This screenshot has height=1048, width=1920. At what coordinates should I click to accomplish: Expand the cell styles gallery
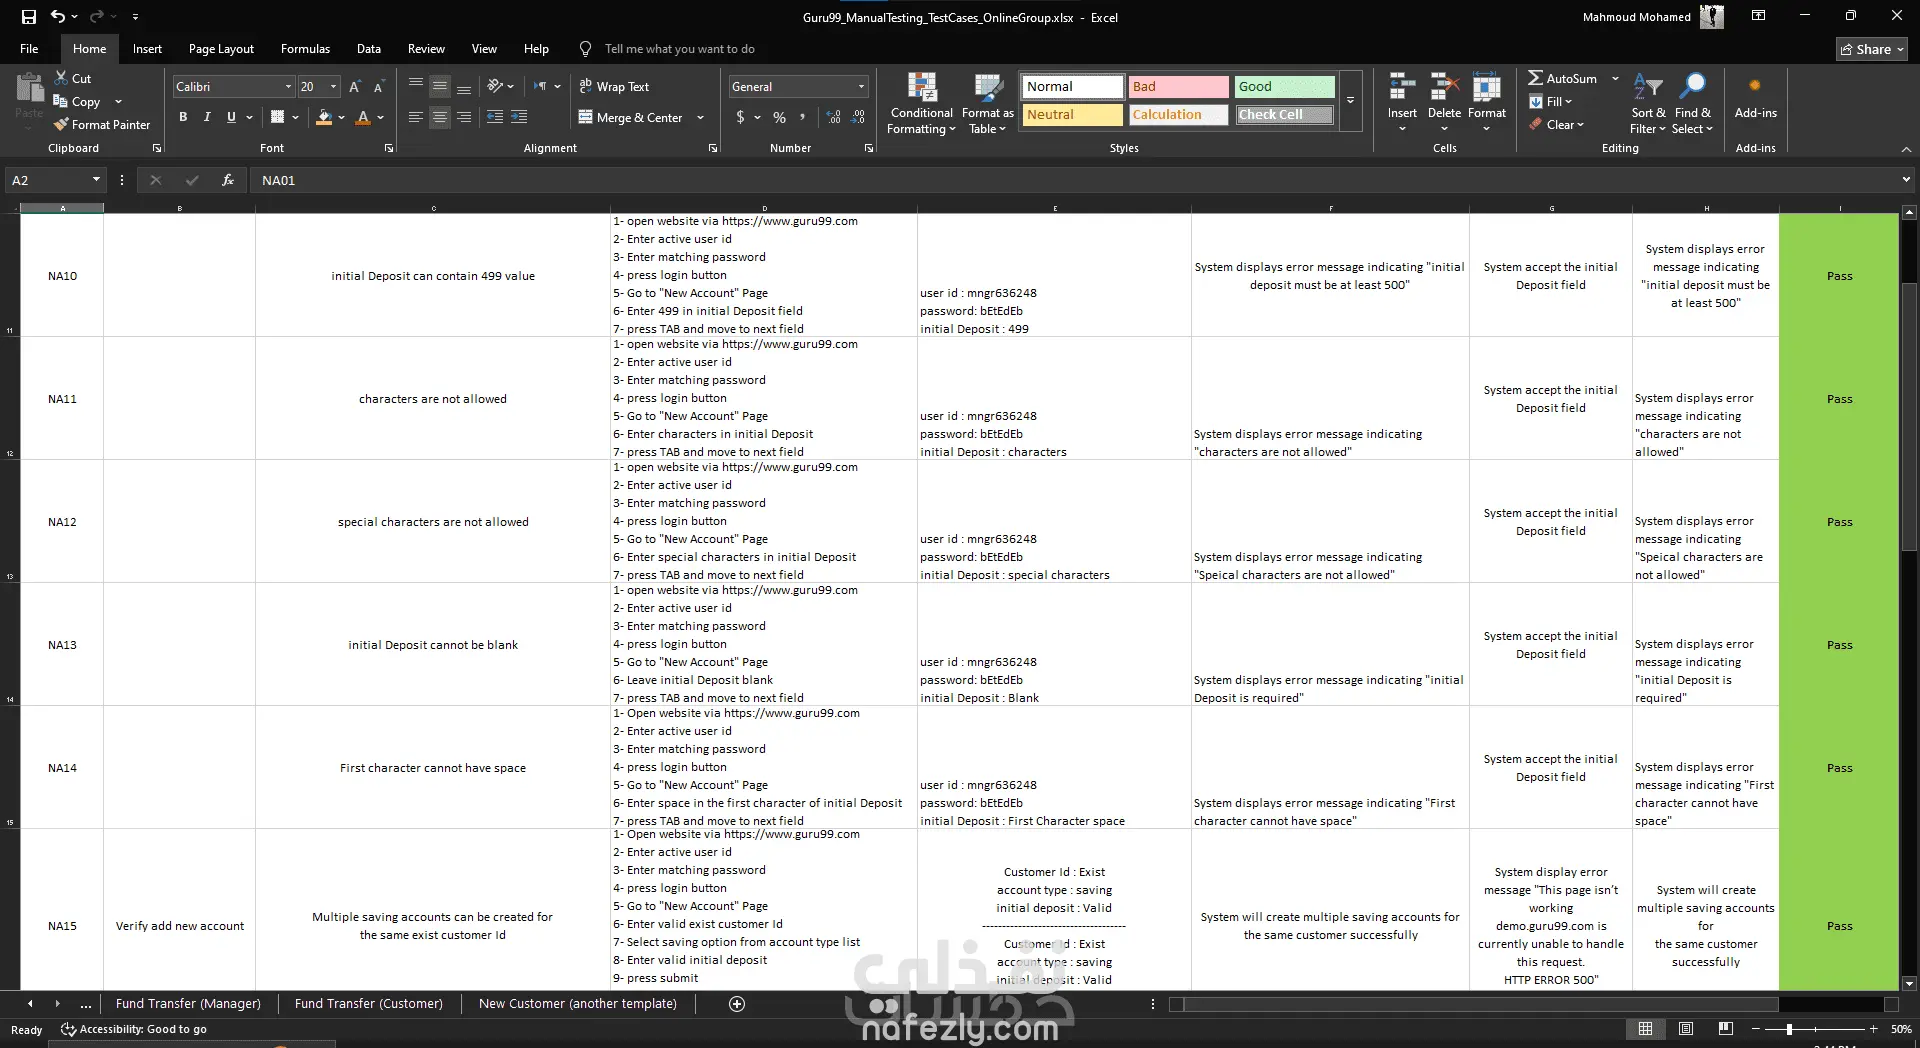point(1350,101)
